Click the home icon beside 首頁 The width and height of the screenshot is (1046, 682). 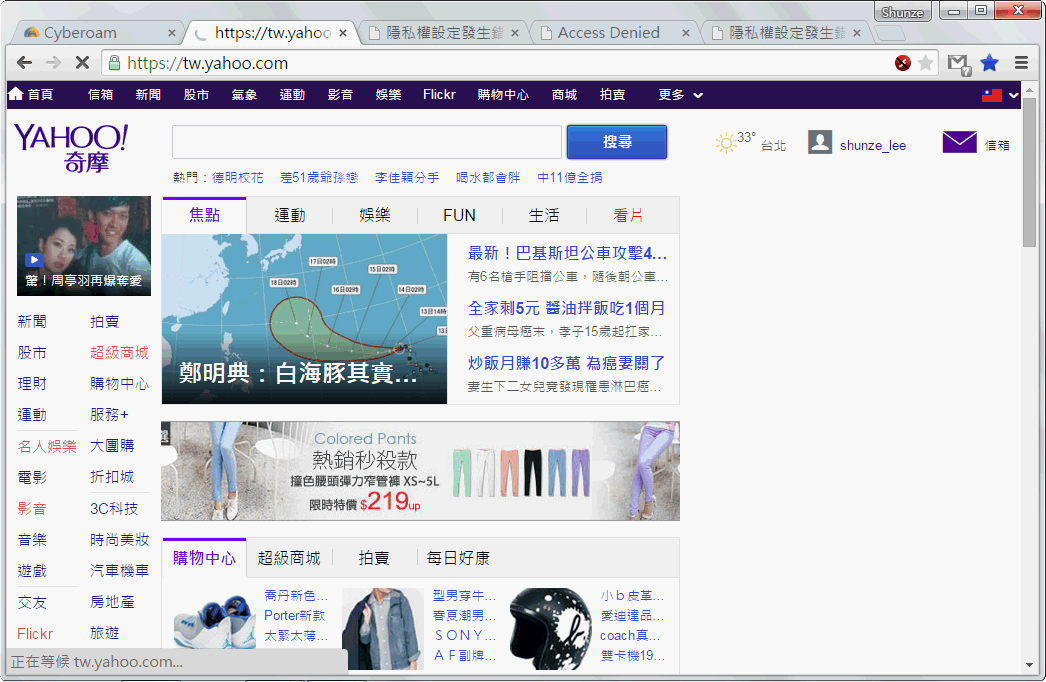pyautogui.click(x=15, y=94)
